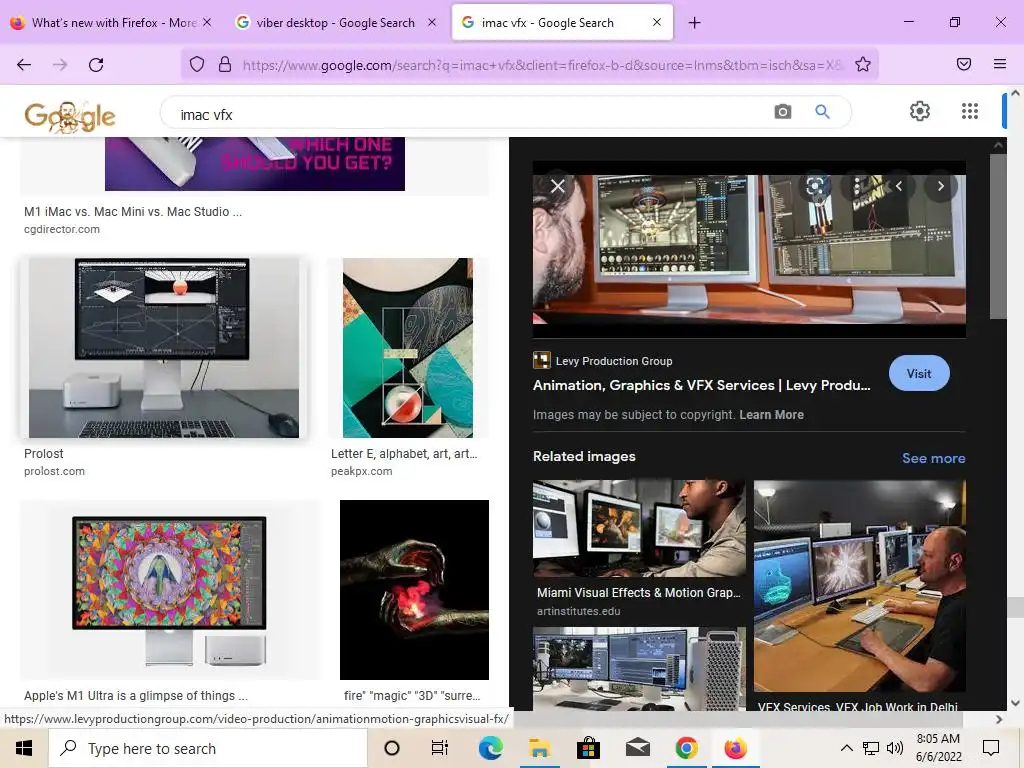Screen dimensions: 1024x768
Task: Click the artinstitutes.edu source text
Action: (x=579, y=611)
